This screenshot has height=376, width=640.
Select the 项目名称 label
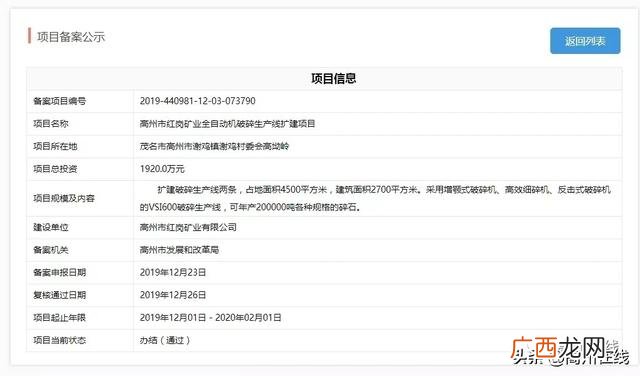(51, 124)
